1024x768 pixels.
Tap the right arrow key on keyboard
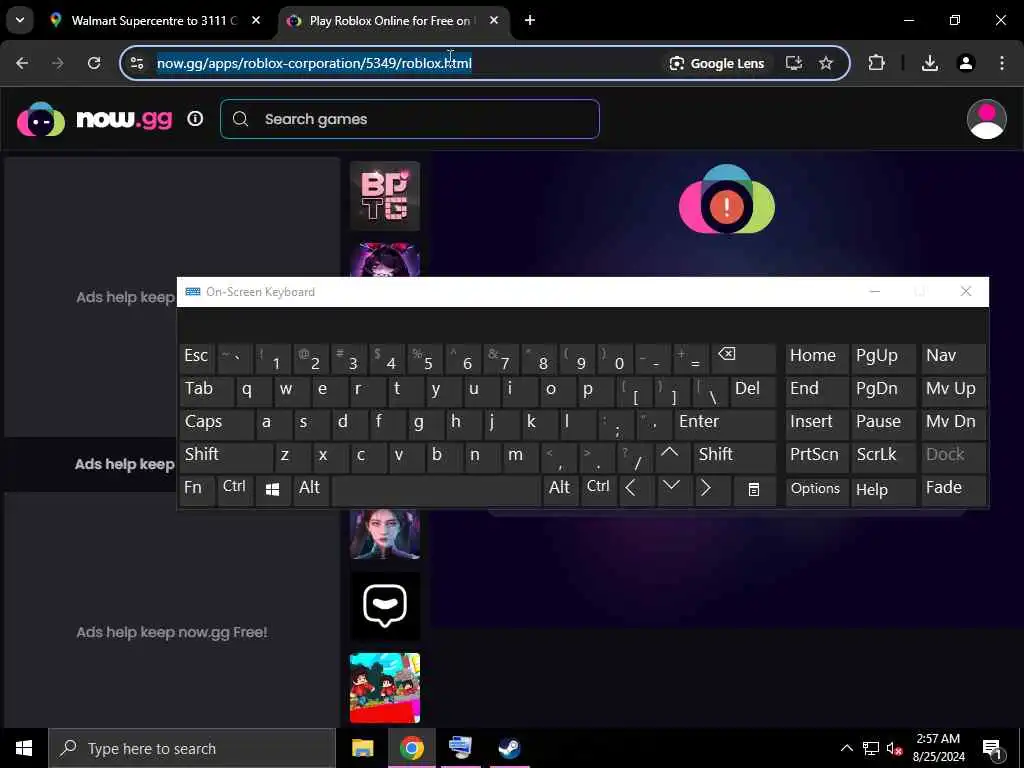(710, 489)
